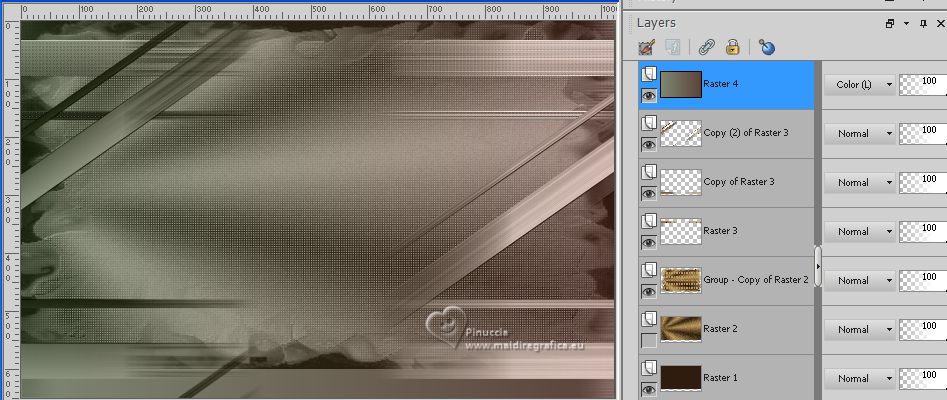Click raster layer type icon for Raster 4

click(649, 75)
